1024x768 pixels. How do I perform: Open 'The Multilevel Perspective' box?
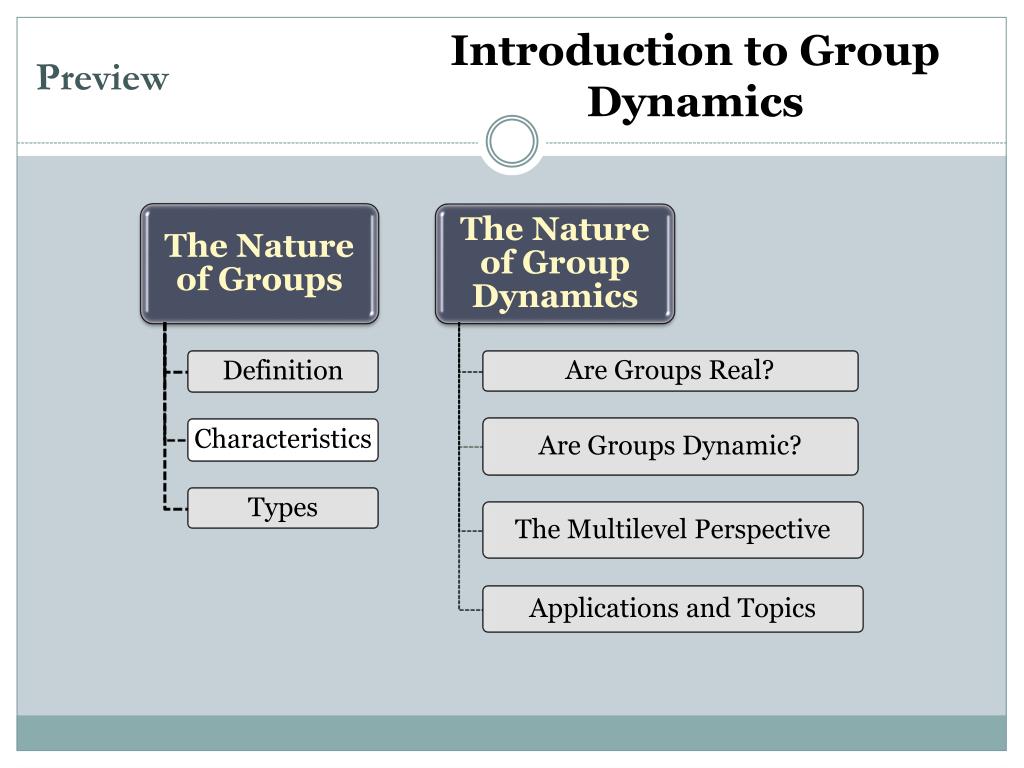673,530
